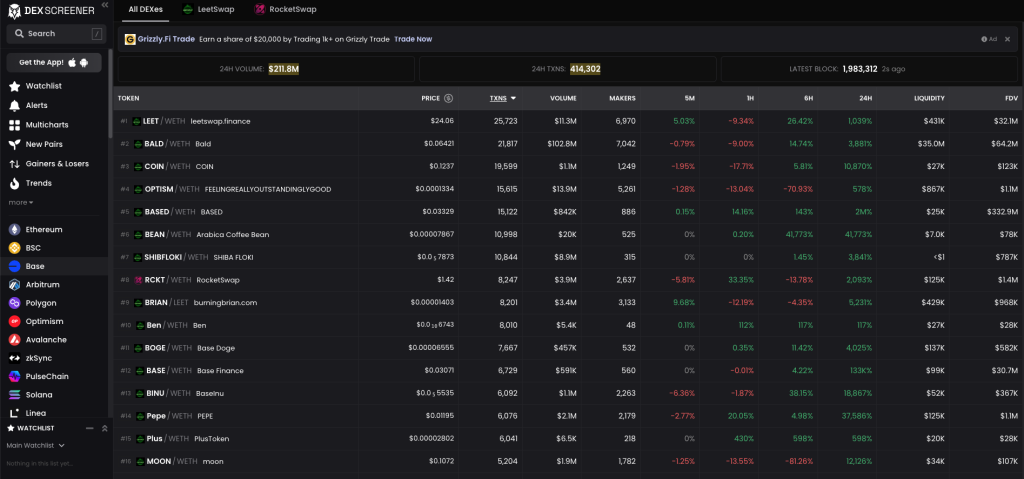Open Watchlist via star icon
Screen dimensions: 1024x479
pyautogui.click(x=14, y=86)
